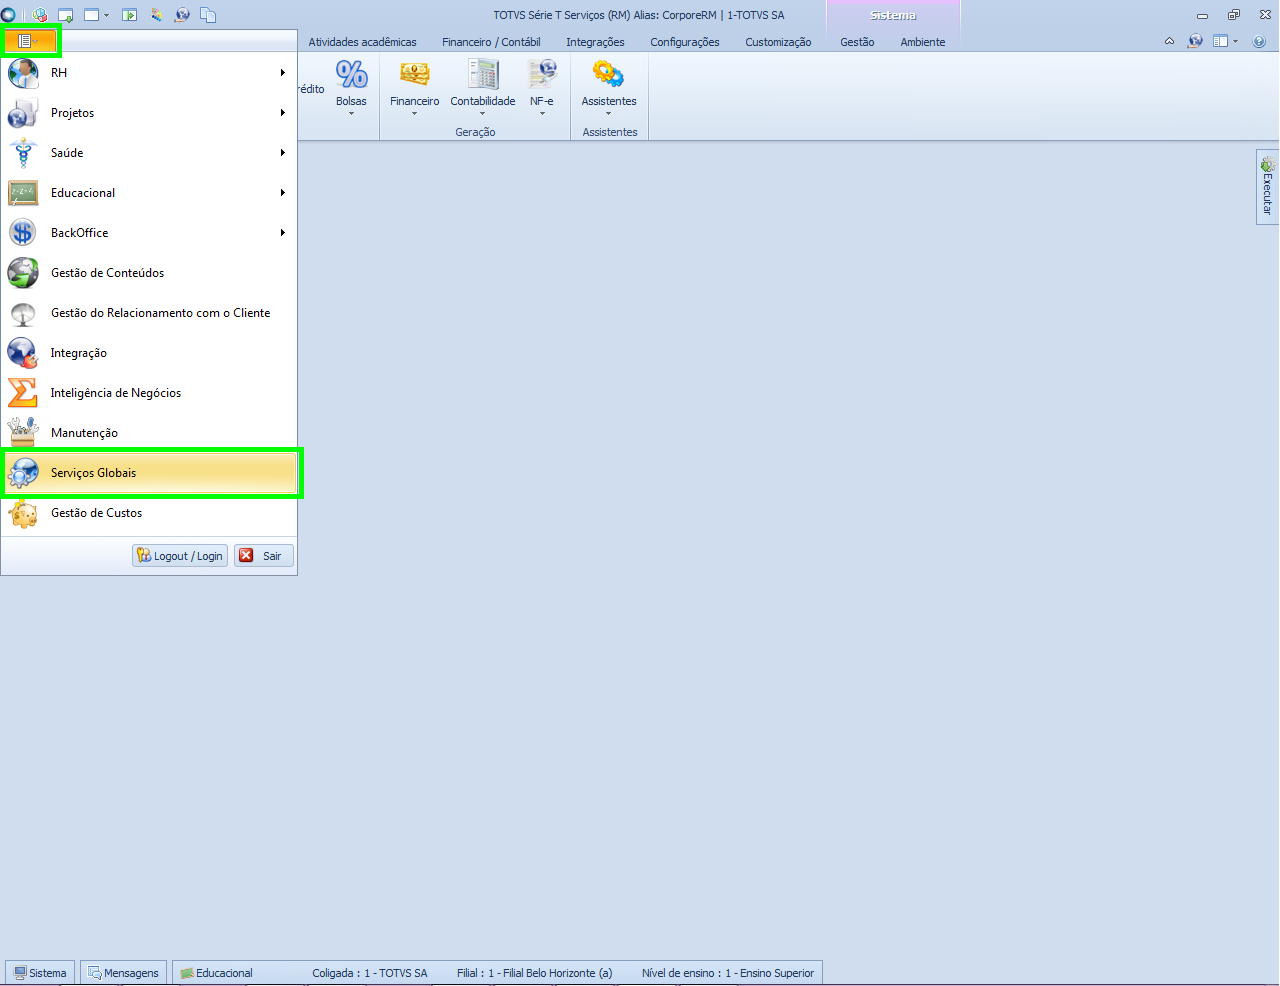
Task: Click the blue help question mark icon
Action: coord(1259,41)
